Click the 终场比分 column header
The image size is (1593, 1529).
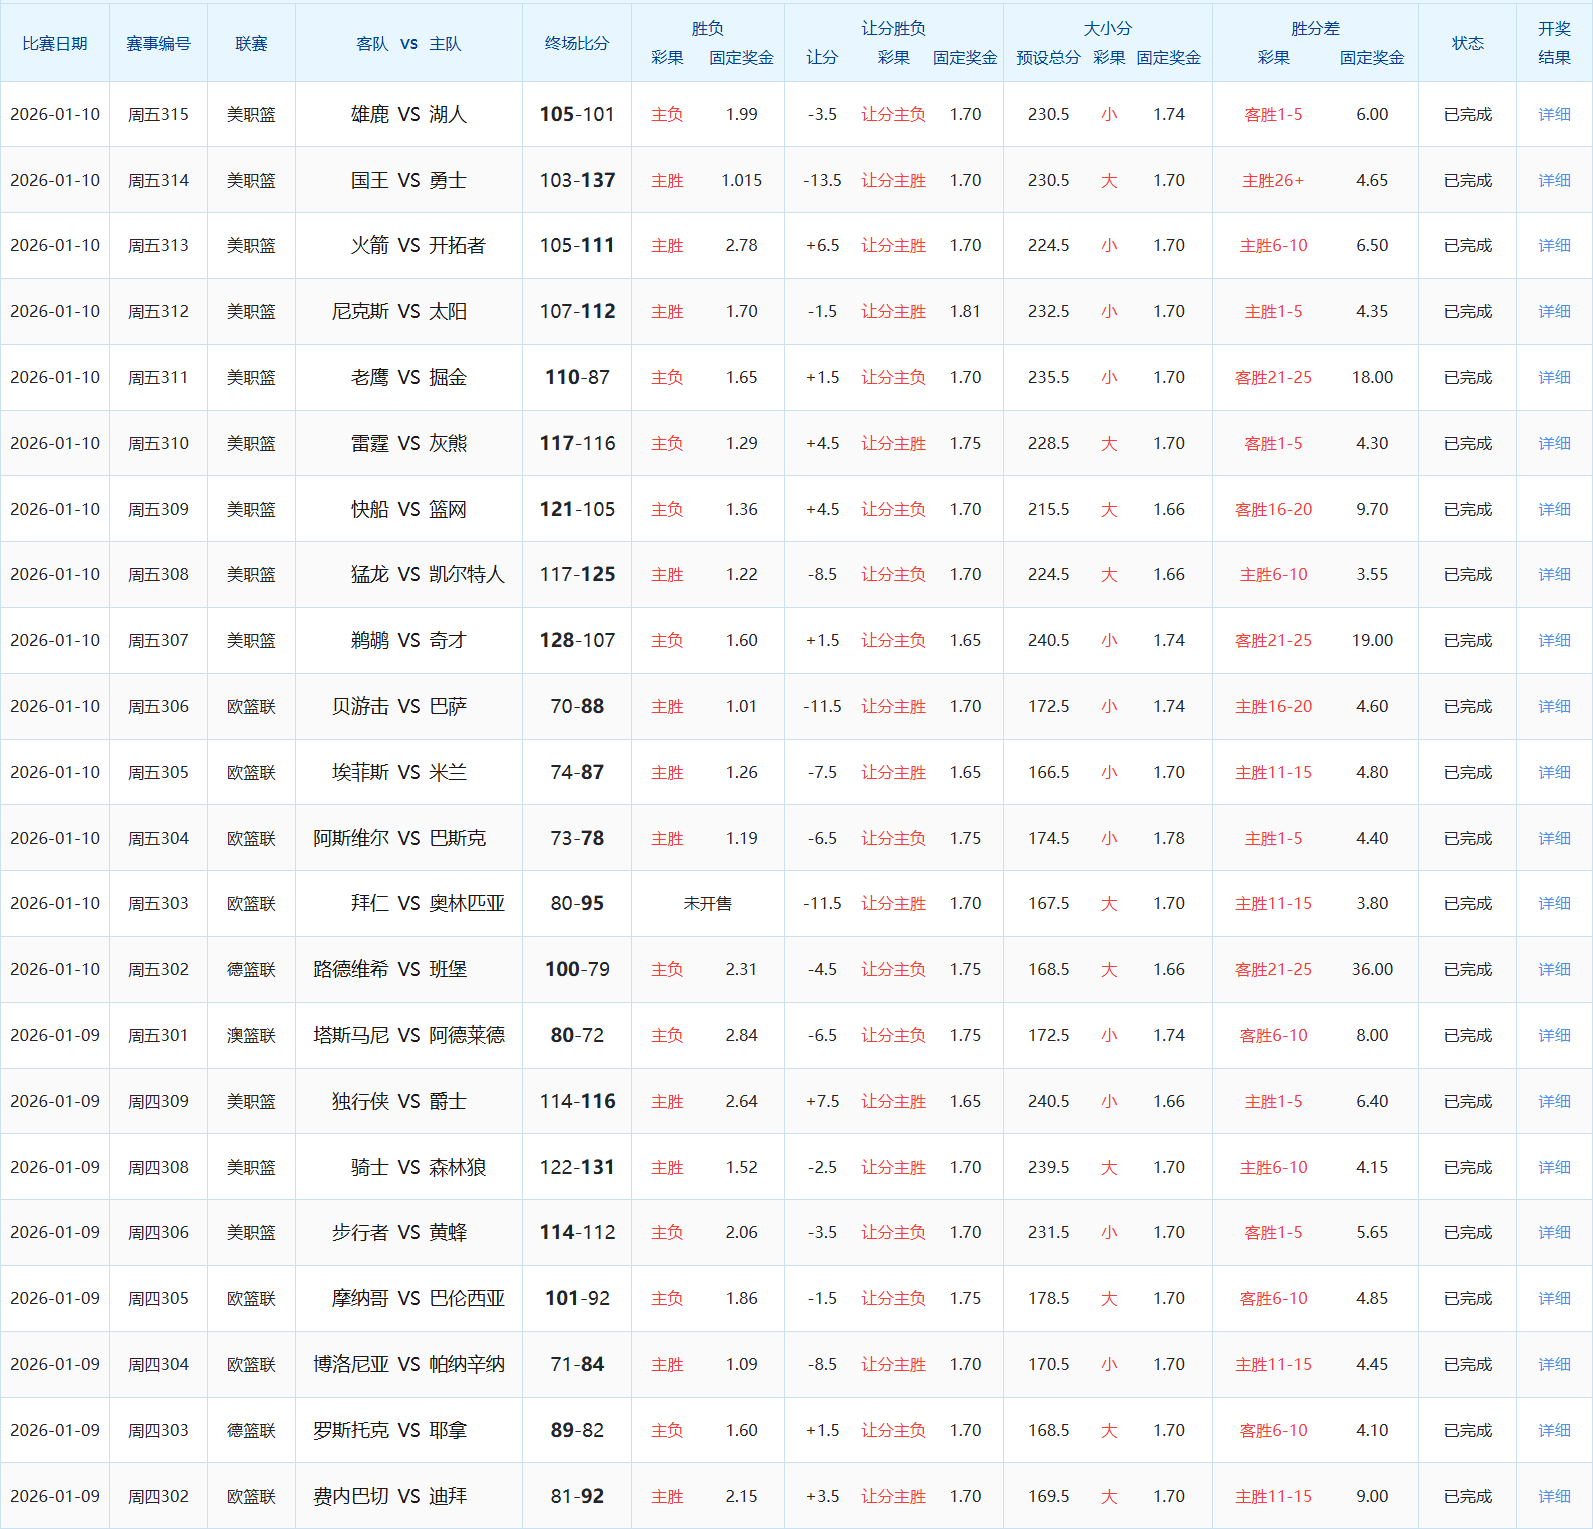(x=577, y=43)
